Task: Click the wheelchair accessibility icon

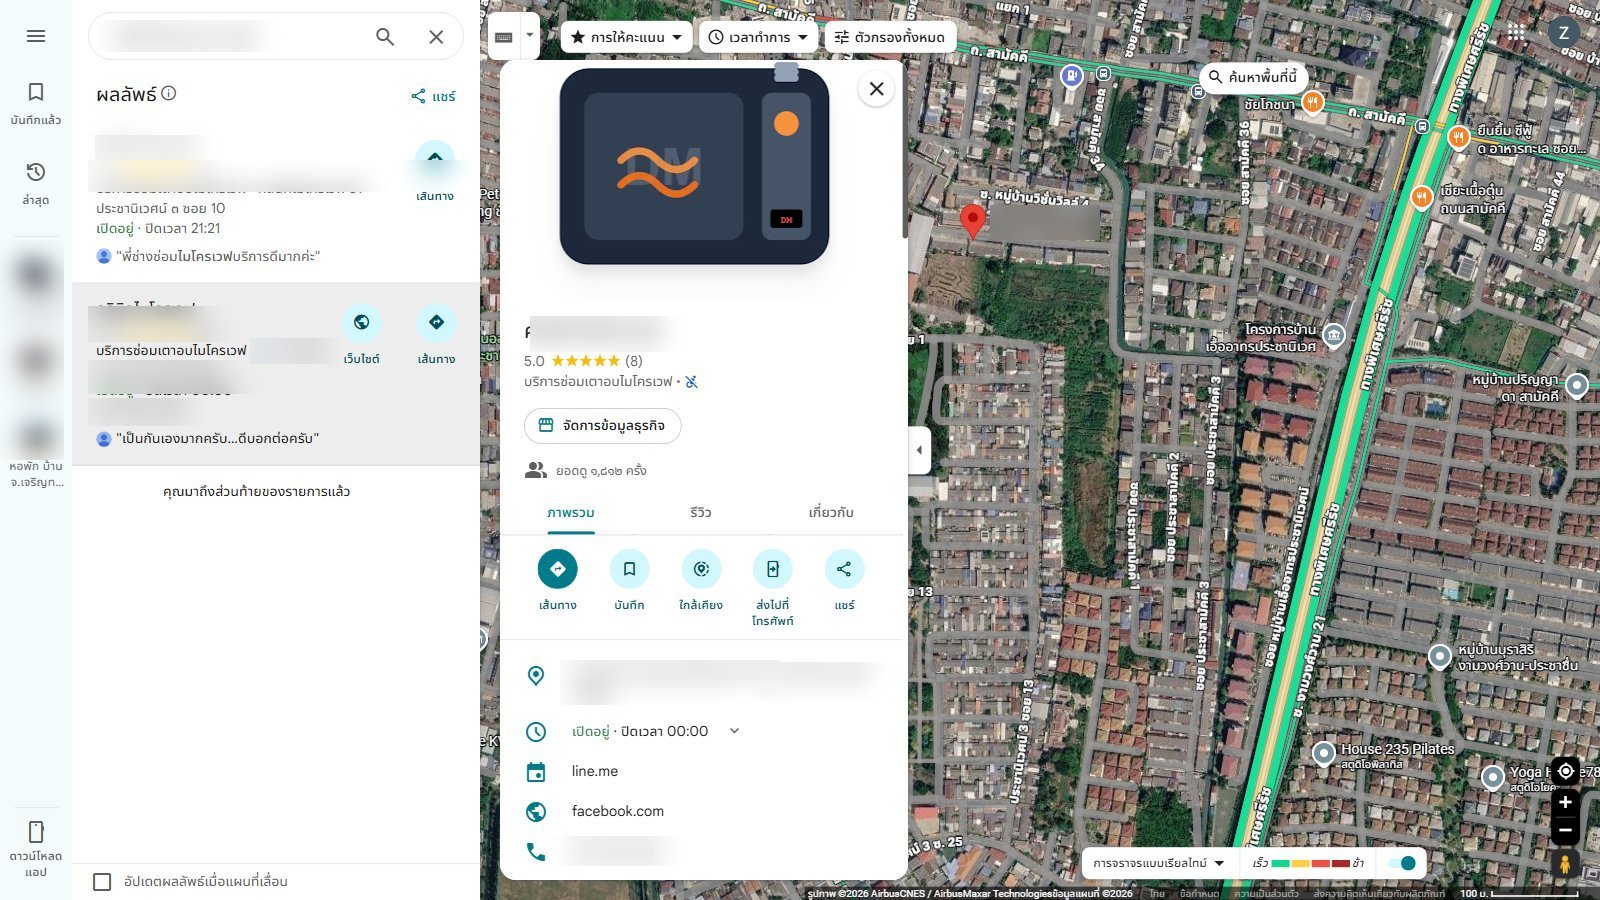Action: click(x=691, y=382)
